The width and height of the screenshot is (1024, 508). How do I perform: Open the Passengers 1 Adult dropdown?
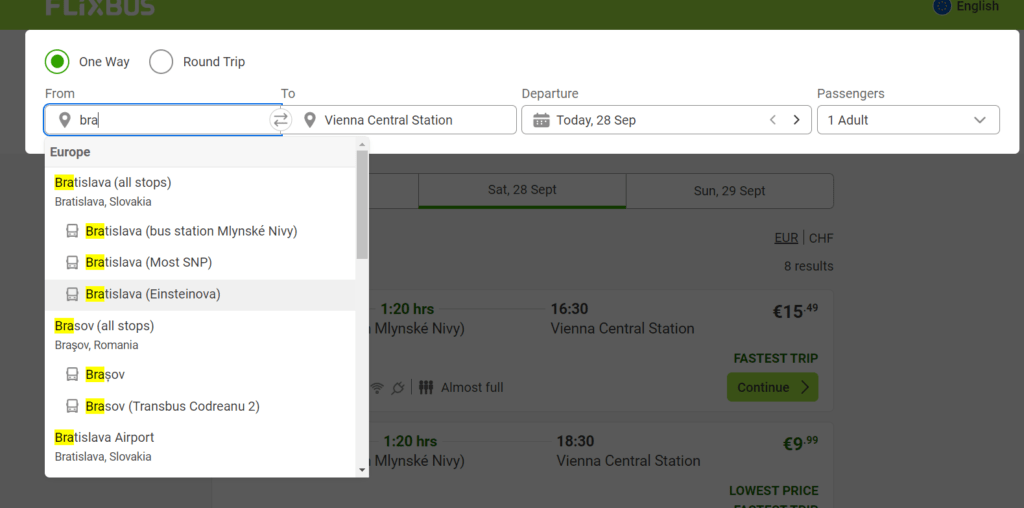click(908, 120)
